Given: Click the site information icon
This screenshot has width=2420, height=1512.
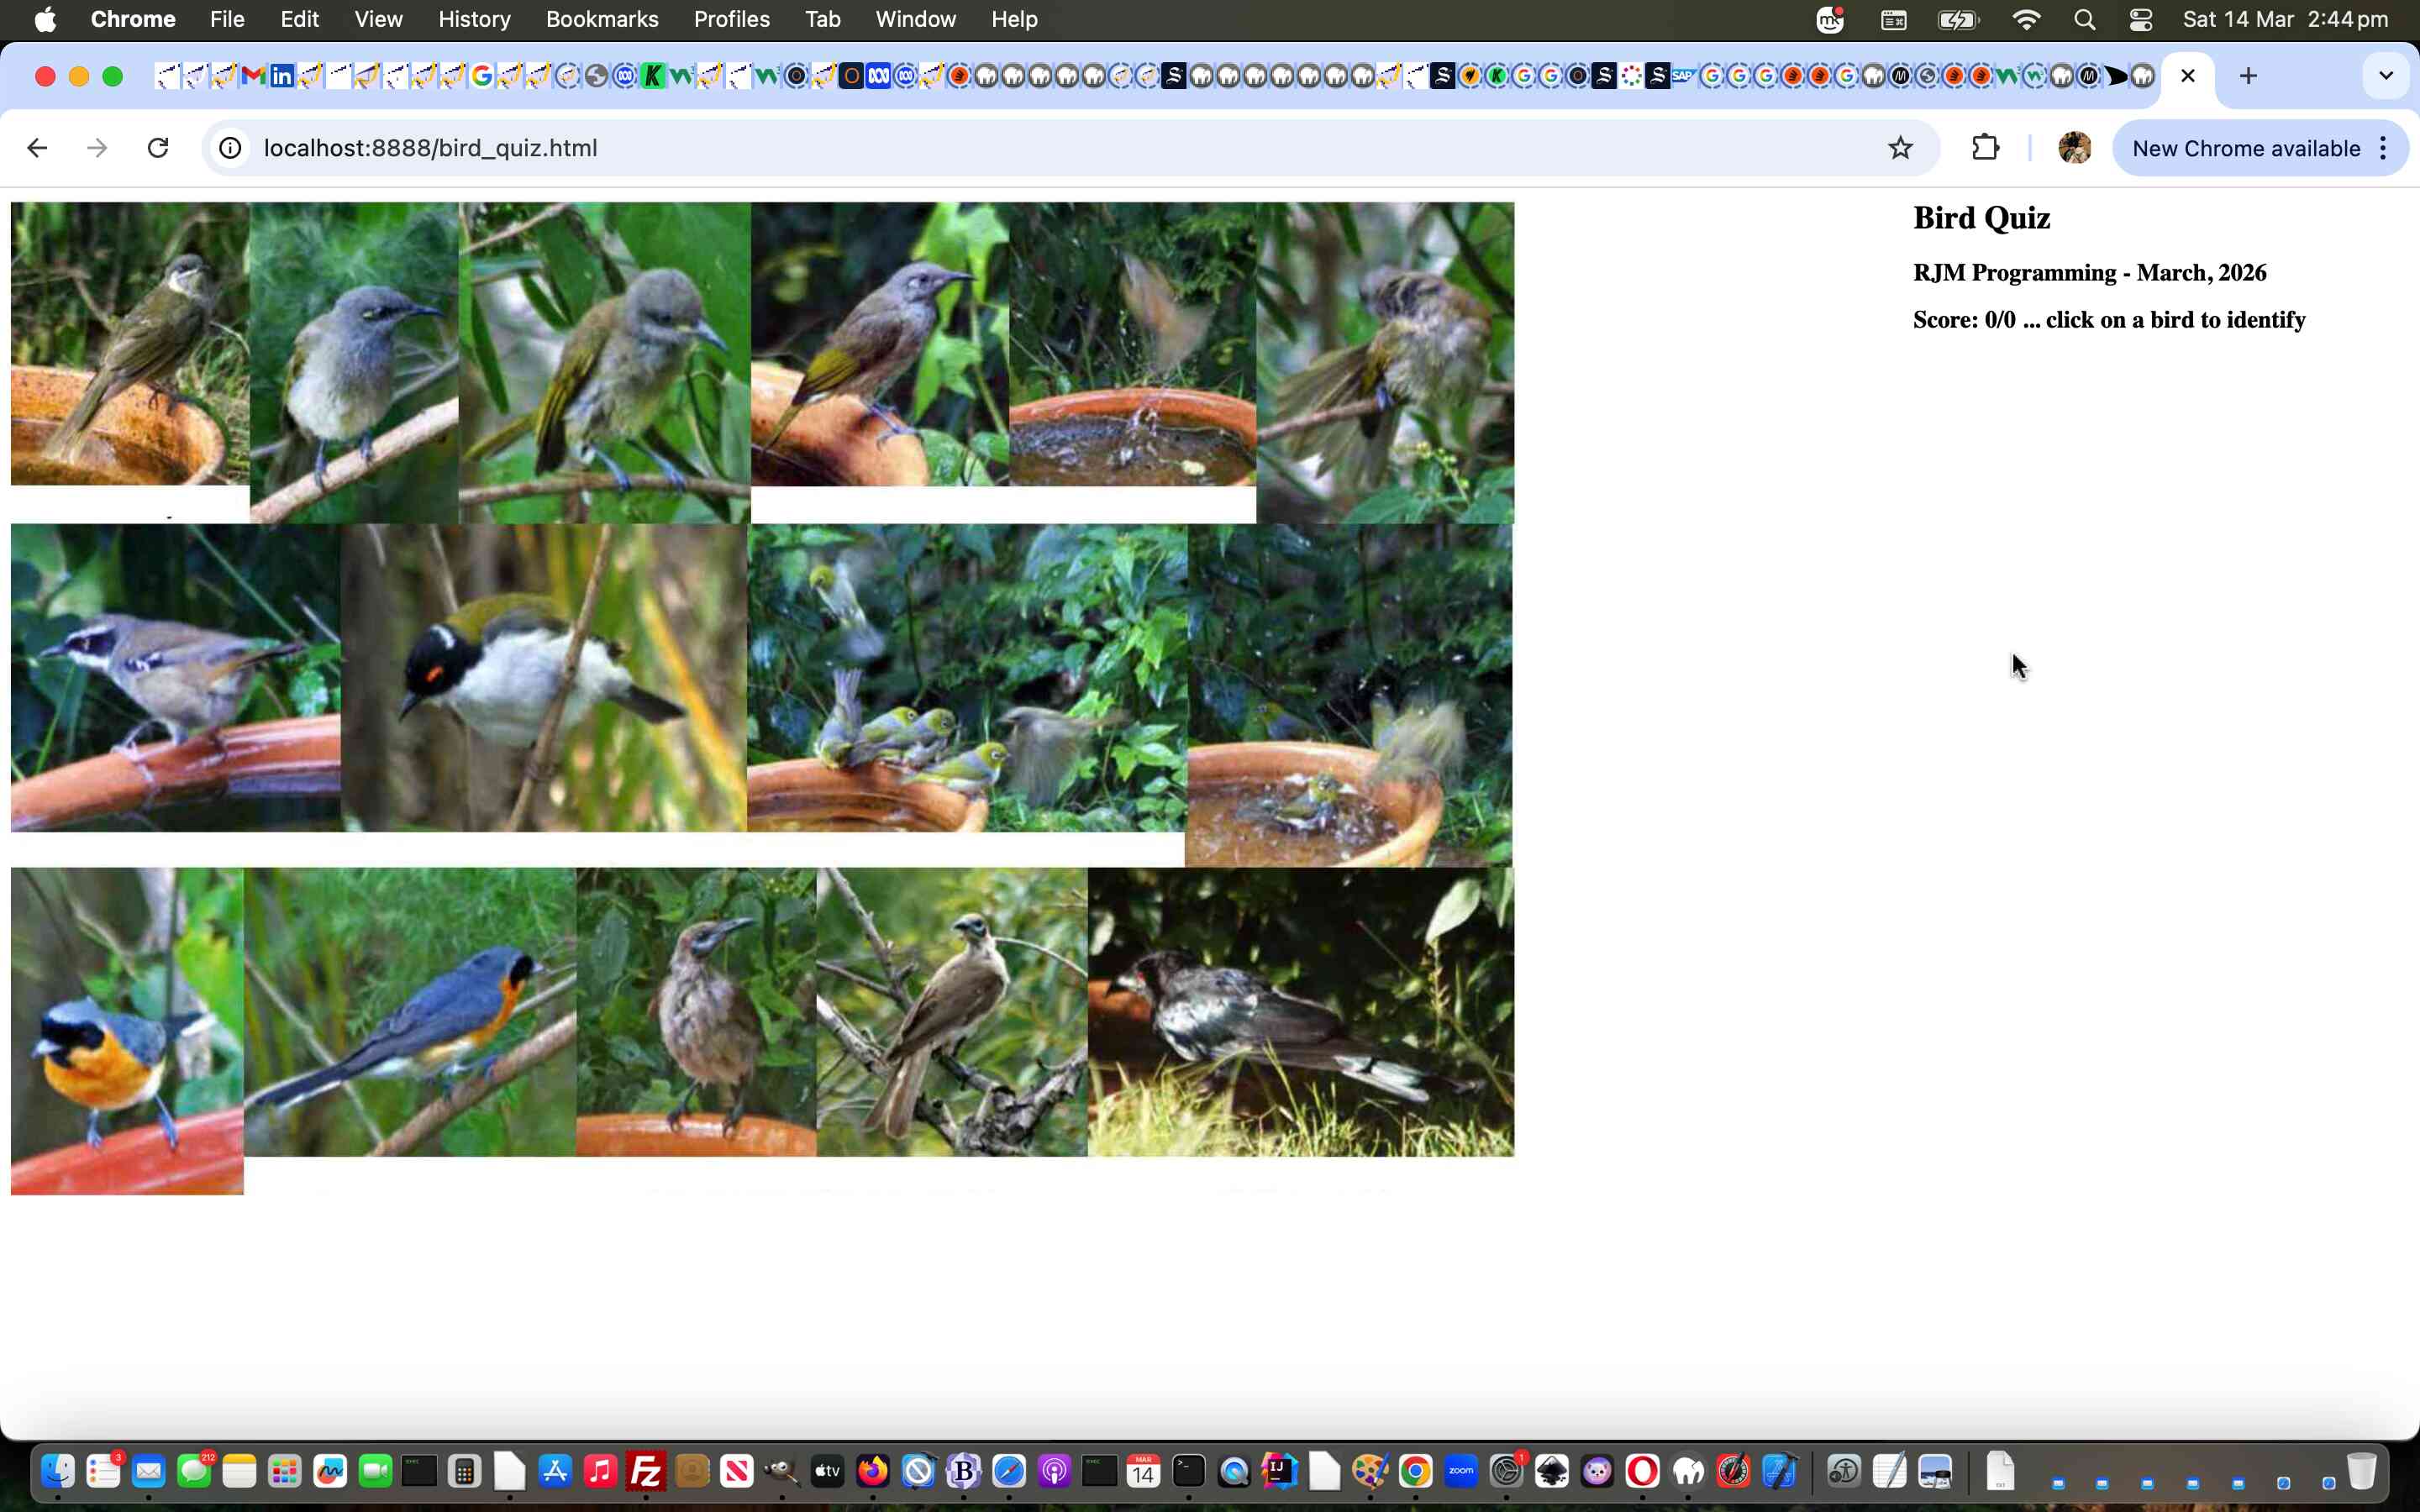Looking at the screenshot, I should click(230, 148).
